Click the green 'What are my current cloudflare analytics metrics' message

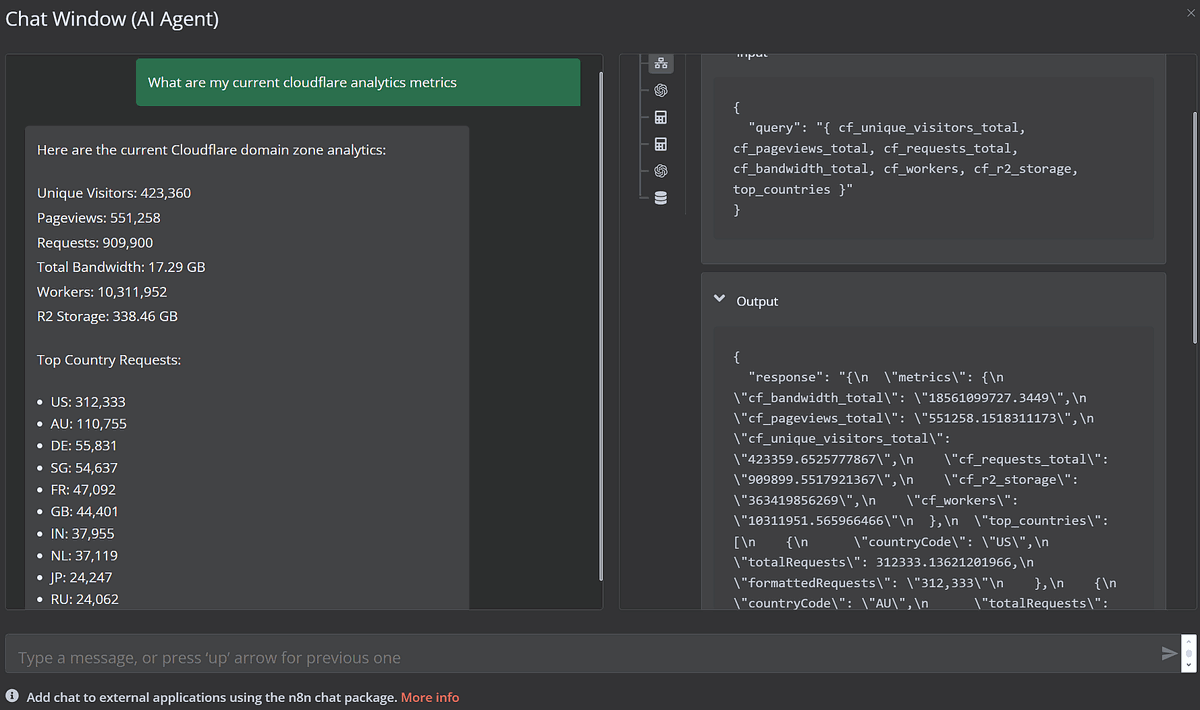(358, 82)
